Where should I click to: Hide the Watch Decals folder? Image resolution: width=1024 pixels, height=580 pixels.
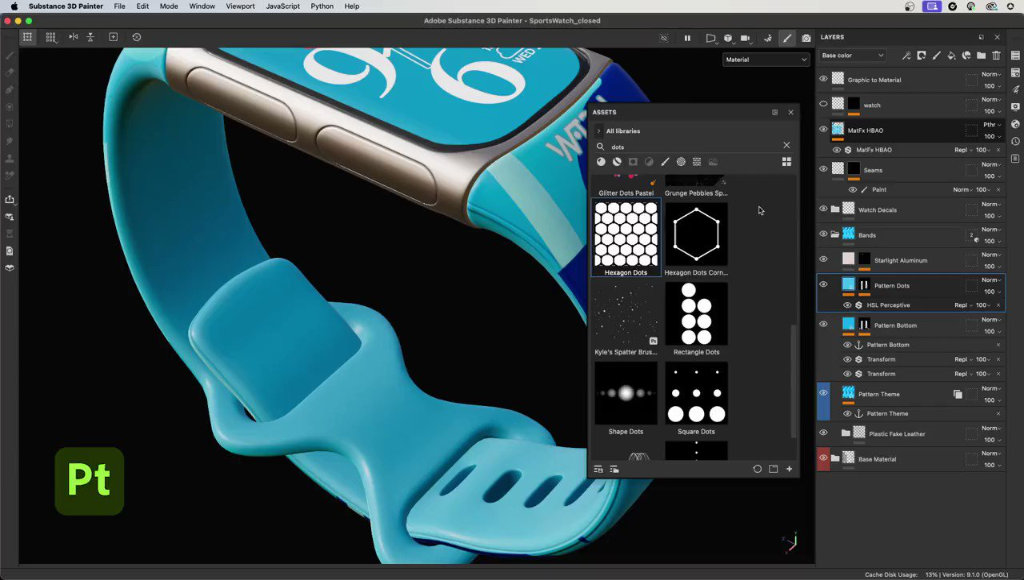pos(824,208)
